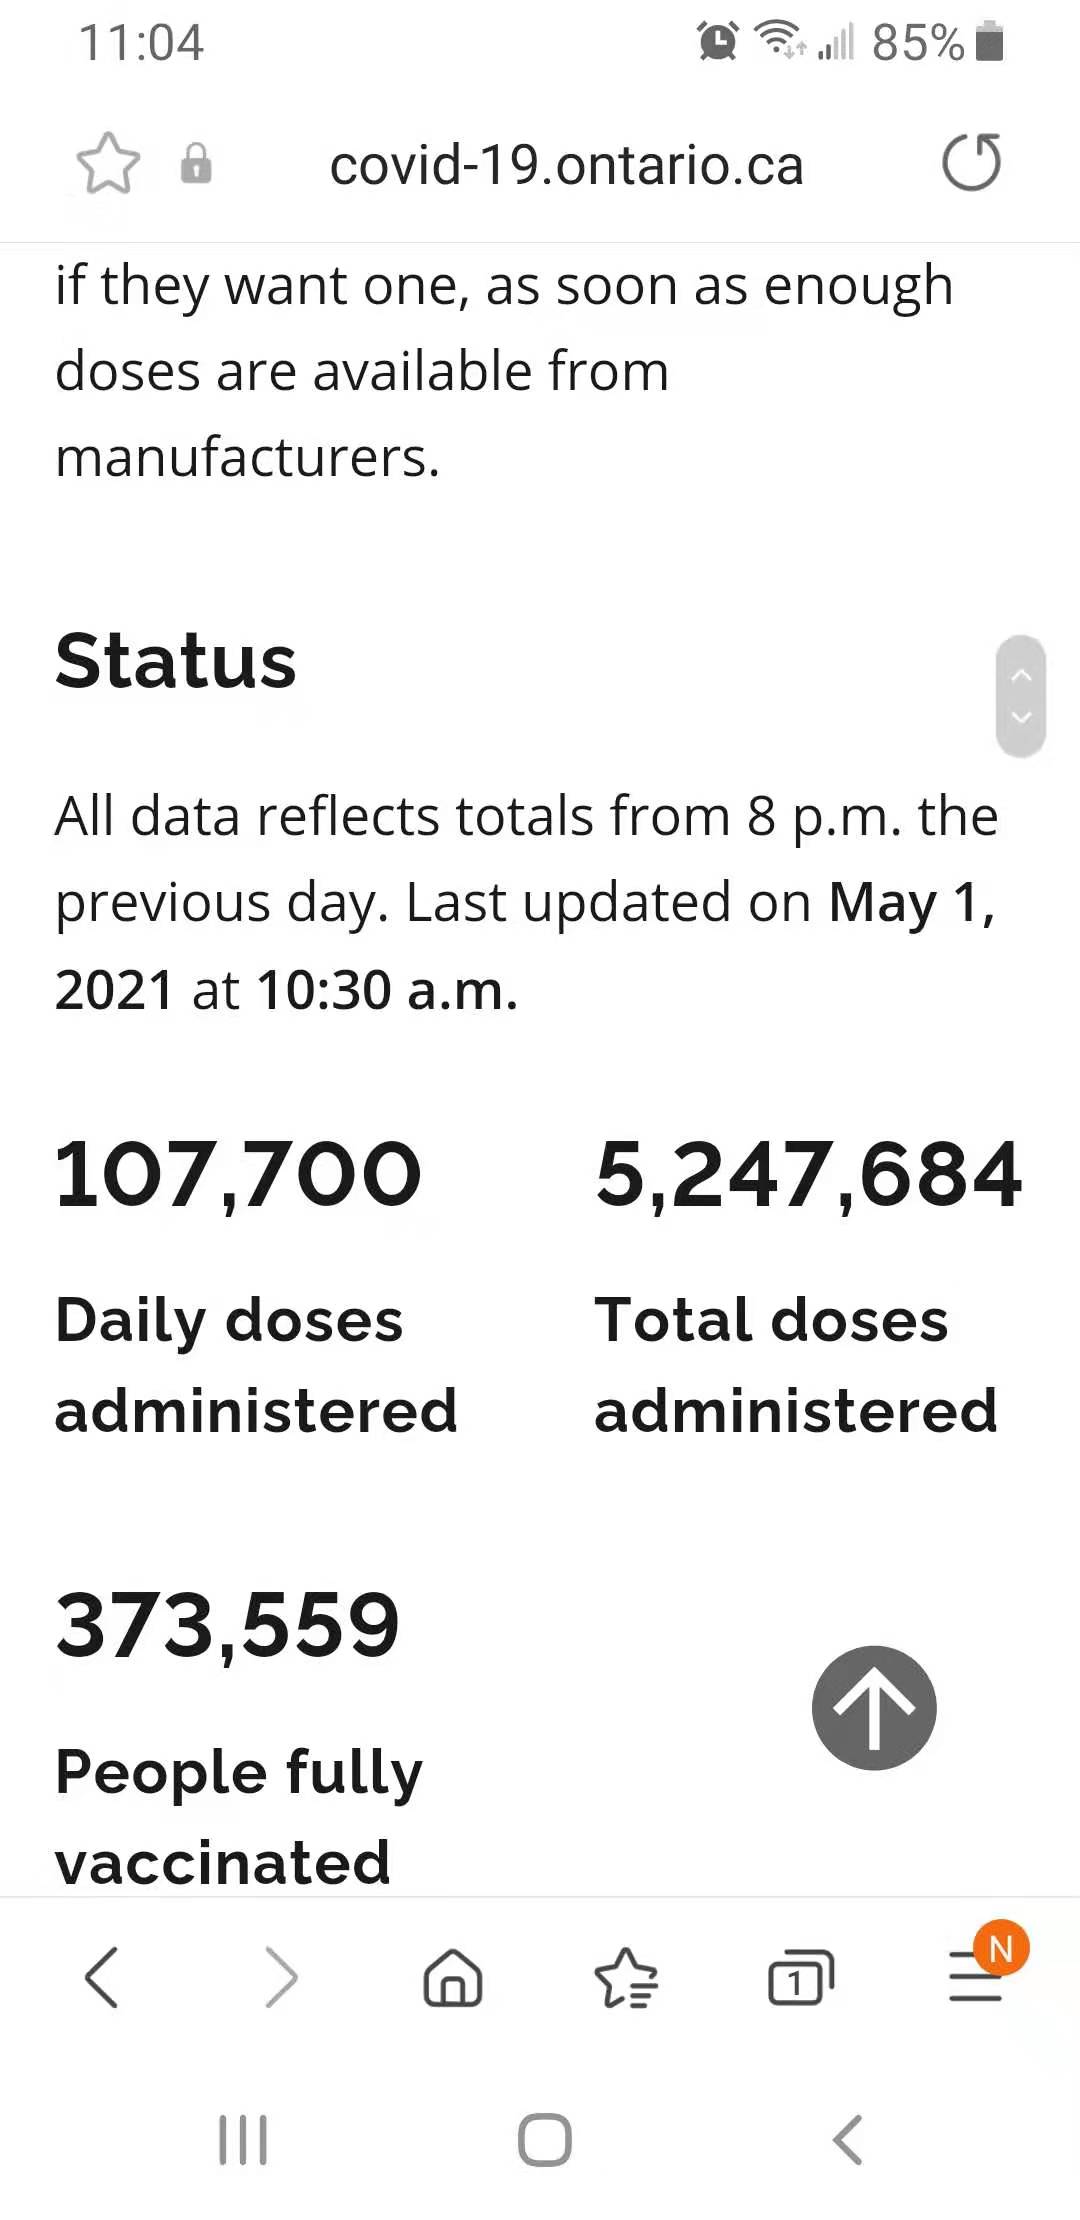Tap the alarm icon in status bar
Image resolution: width=1080 pixels, height=2220 pixels.
pyautogui.click(x=718, y=41)
